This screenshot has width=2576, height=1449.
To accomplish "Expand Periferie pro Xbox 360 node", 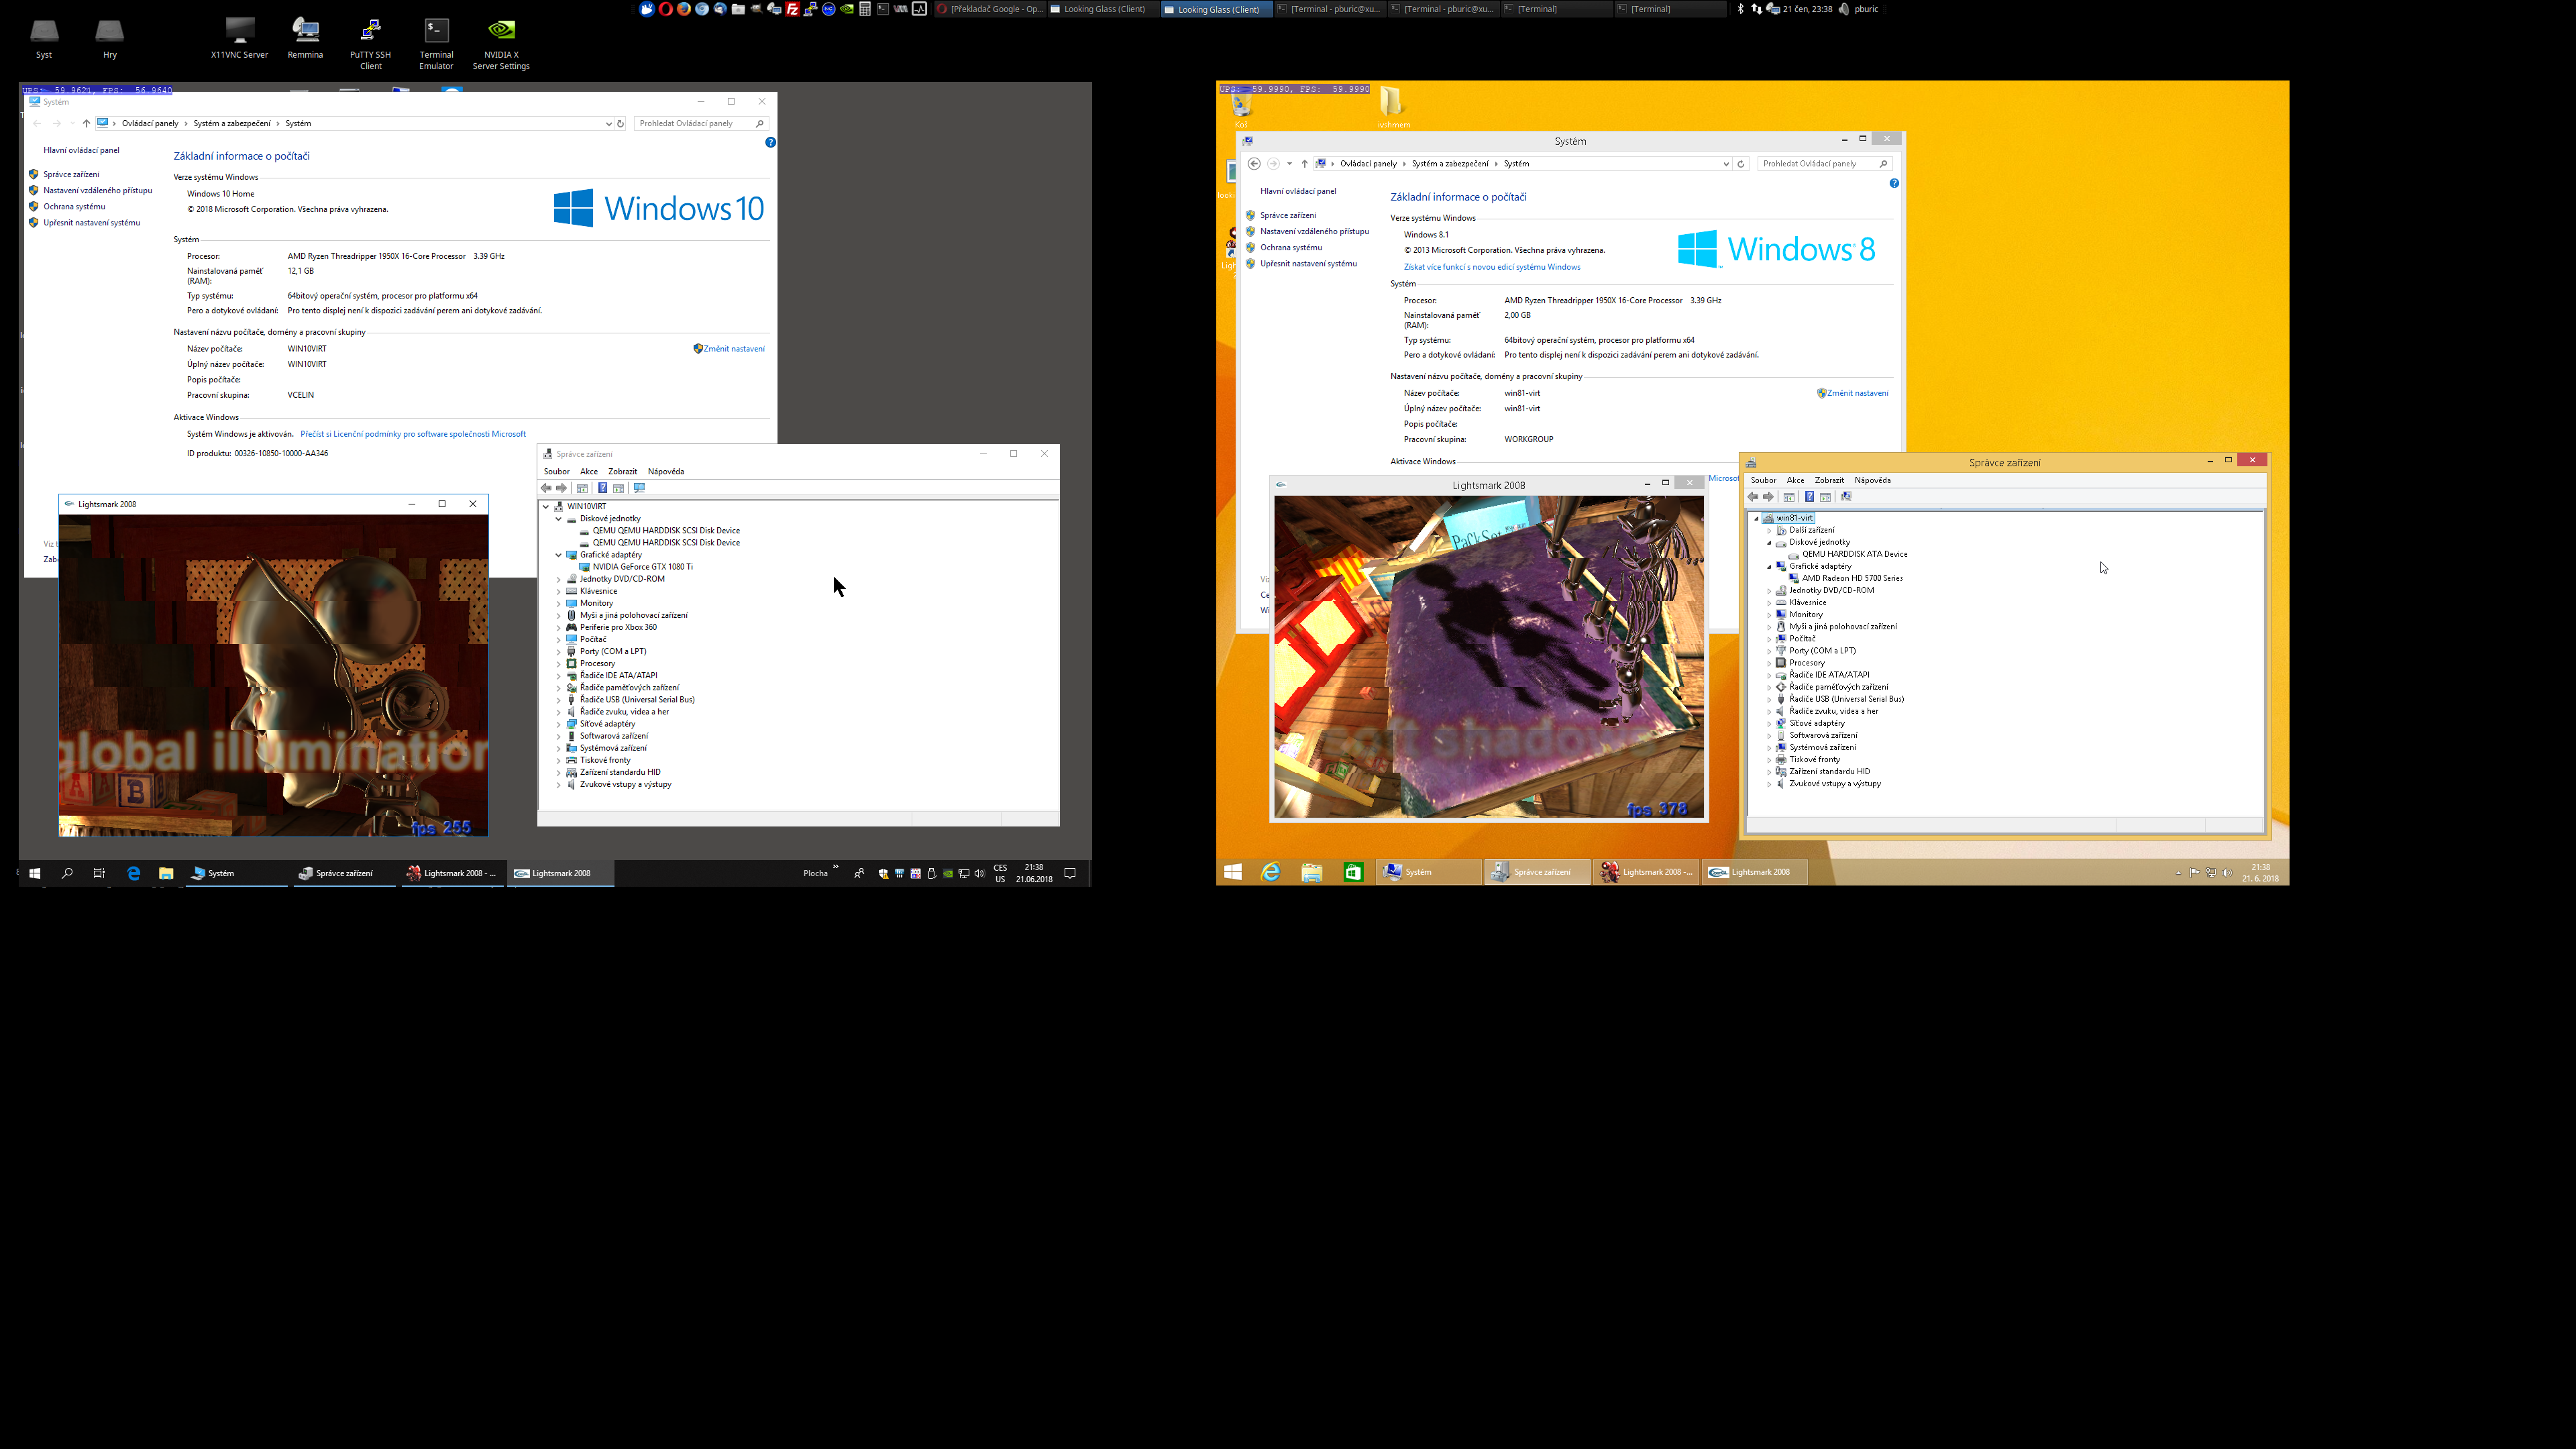I will pos(559,627).
